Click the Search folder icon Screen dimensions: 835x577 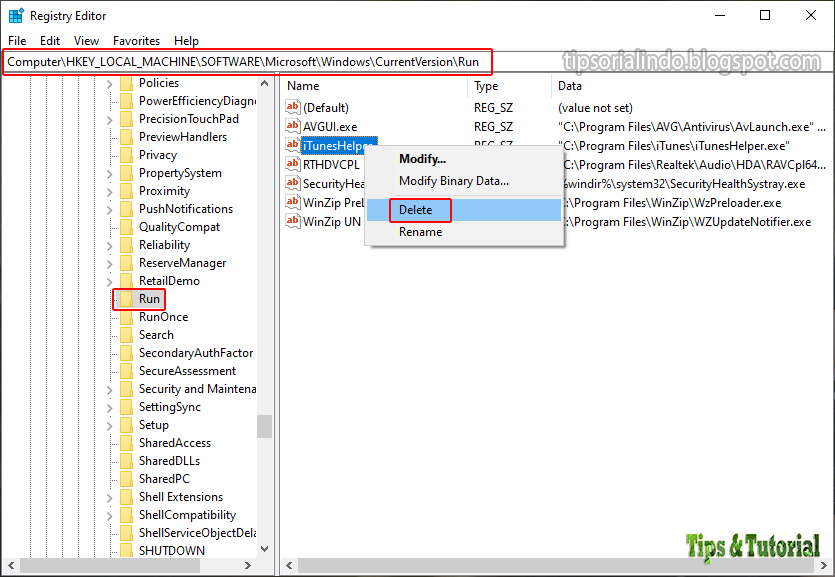[126, 335]
